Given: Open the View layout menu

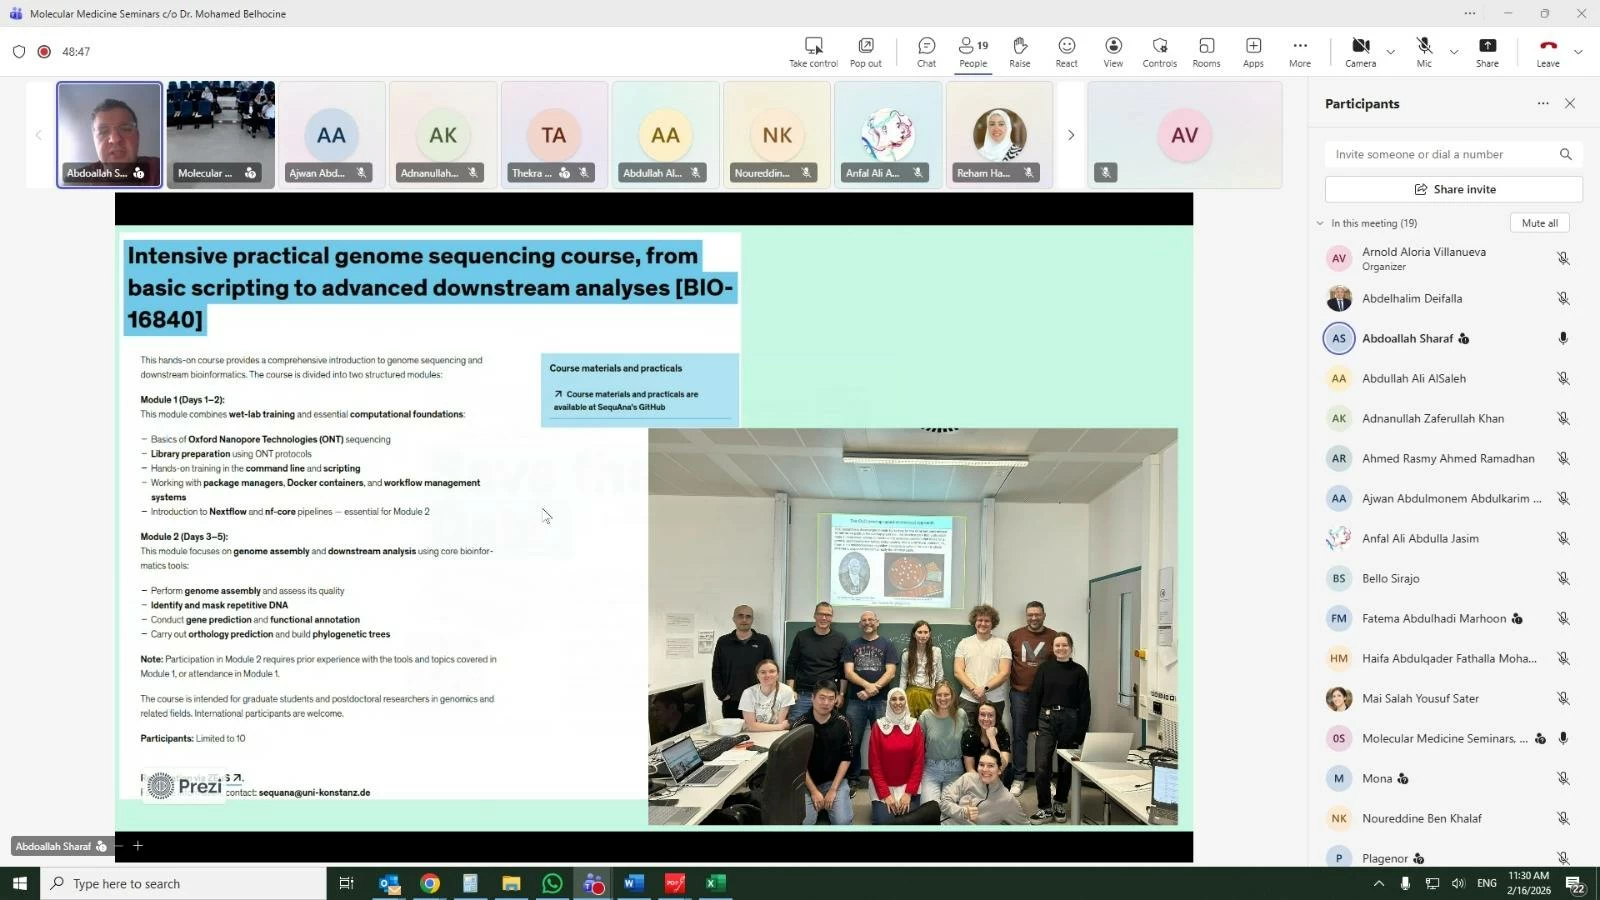Looking at the screenshot, I should coord(1113,52).
